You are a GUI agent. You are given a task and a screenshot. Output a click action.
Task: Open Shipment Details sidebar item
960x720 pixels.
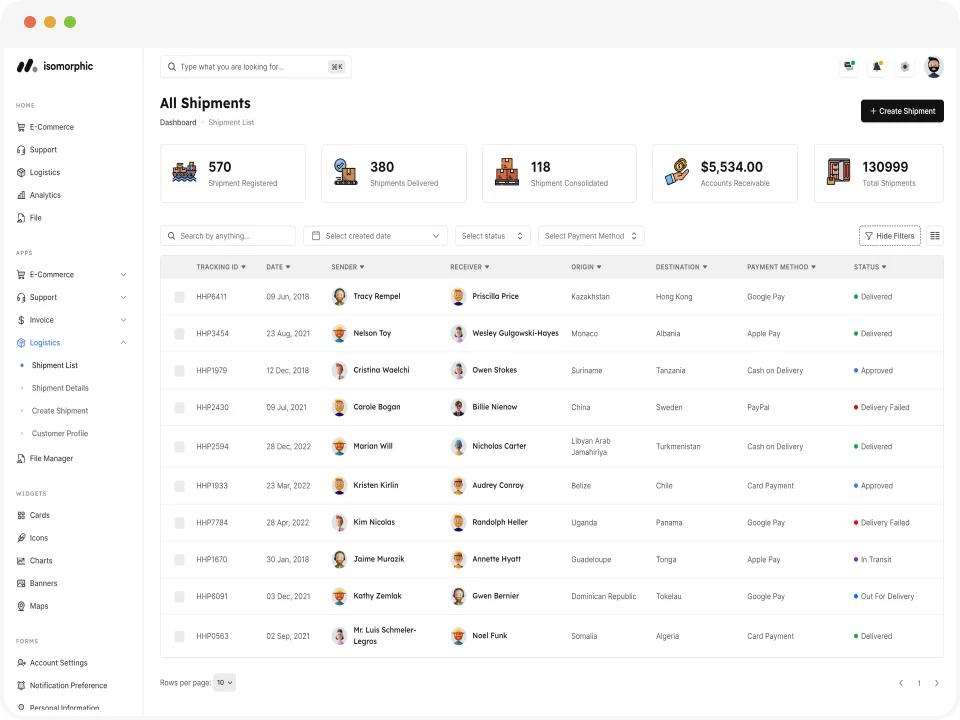(x=60, y=388)
